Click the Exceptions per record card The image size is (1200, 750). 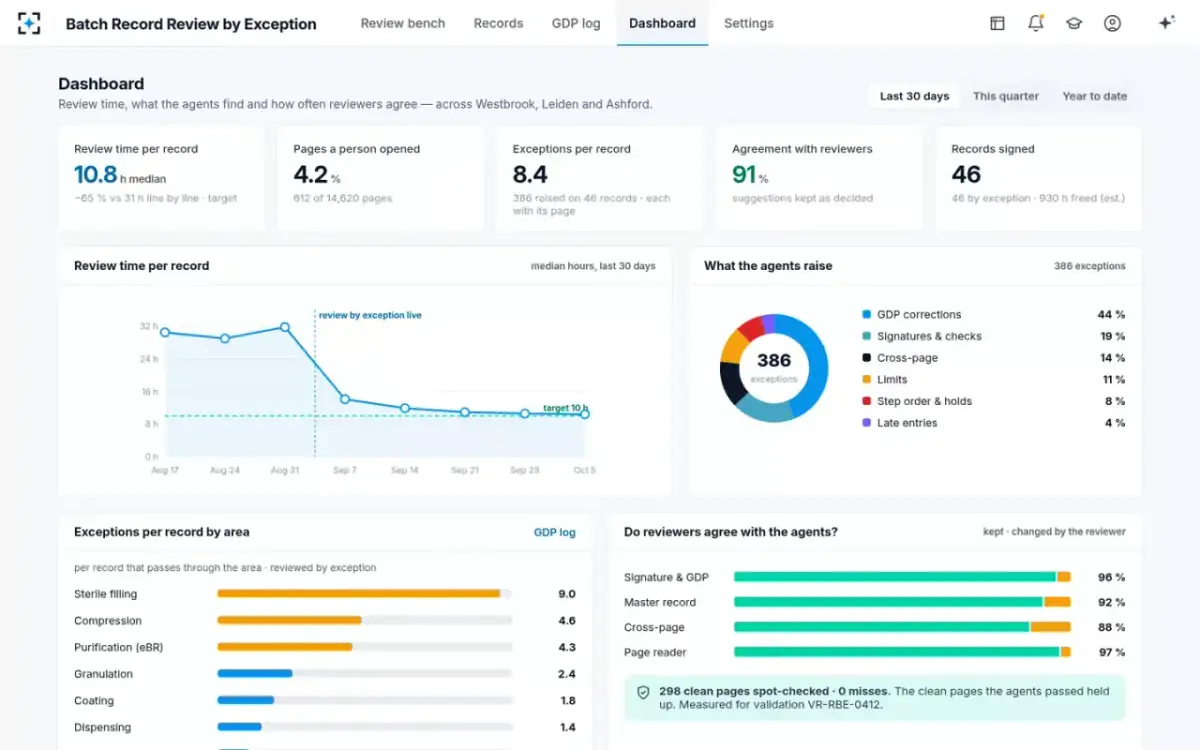click(600, 179)
